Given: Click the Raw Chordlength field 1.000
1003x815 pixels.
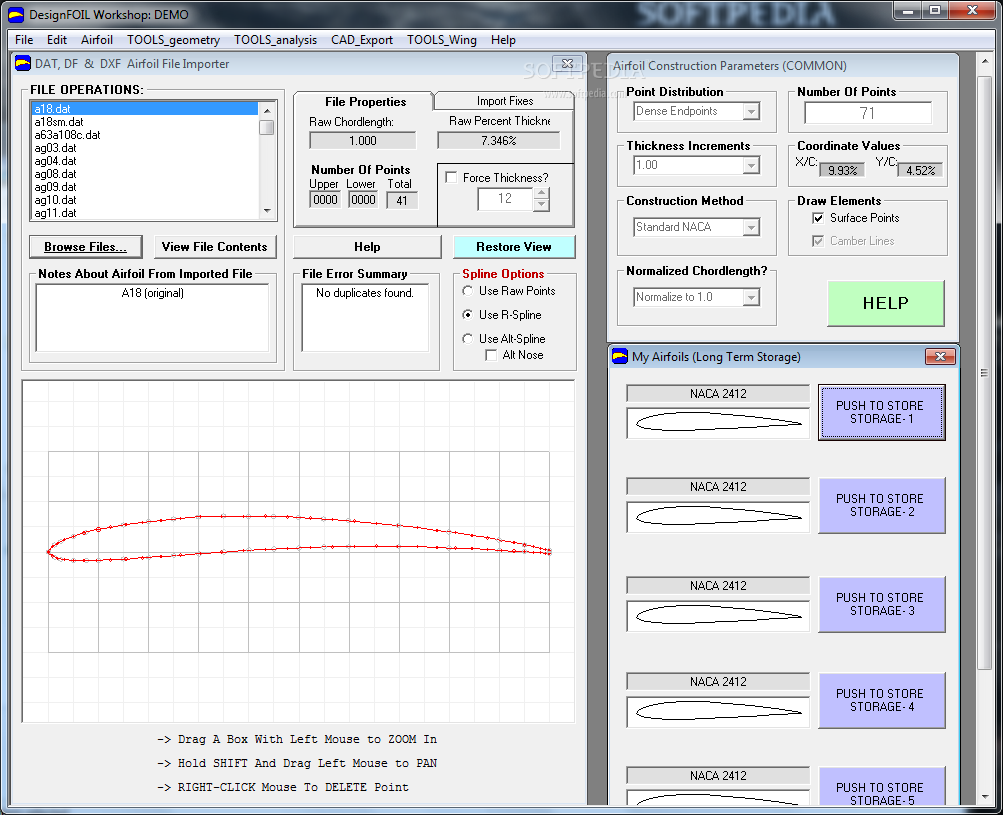Looking at the screenshot, I should [x=362, y=141].
